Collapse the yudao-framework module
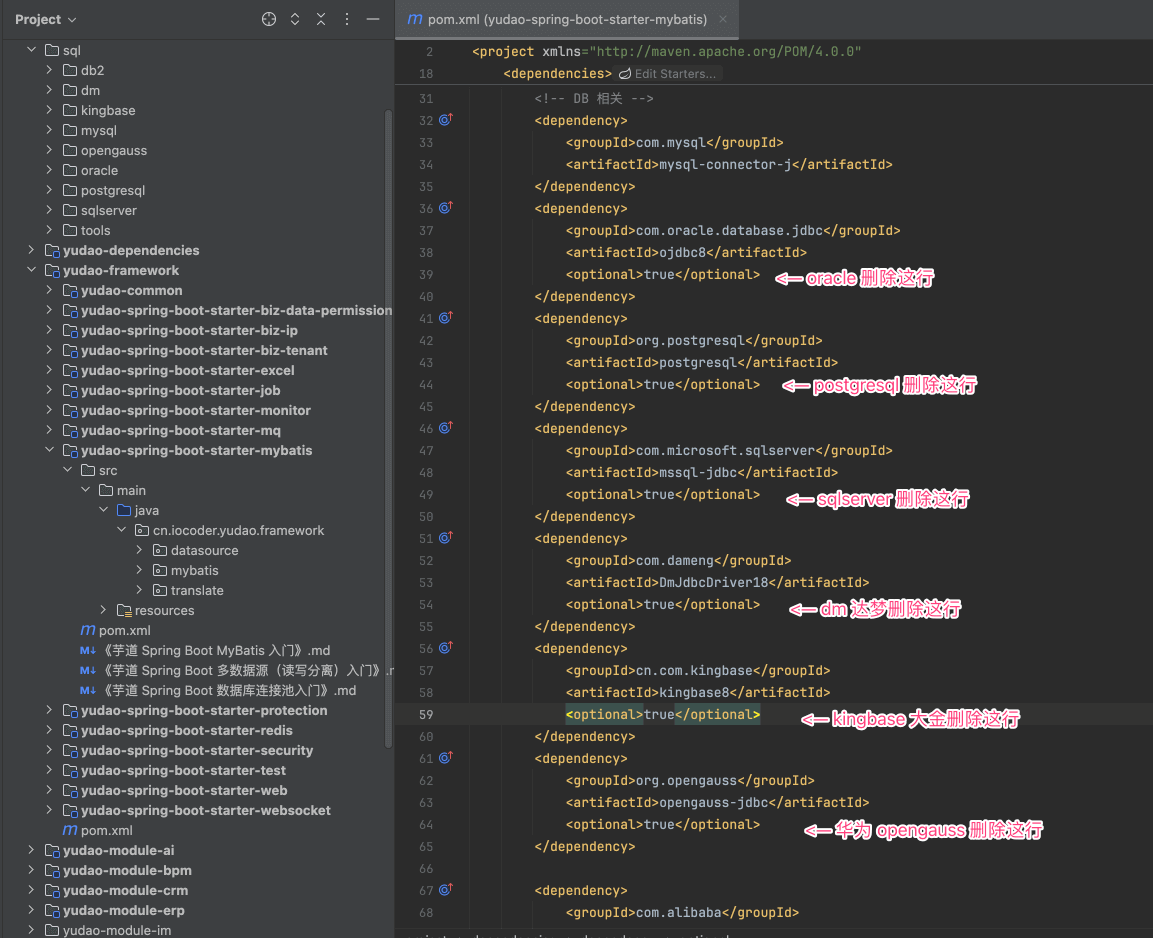 pos(32,270)
